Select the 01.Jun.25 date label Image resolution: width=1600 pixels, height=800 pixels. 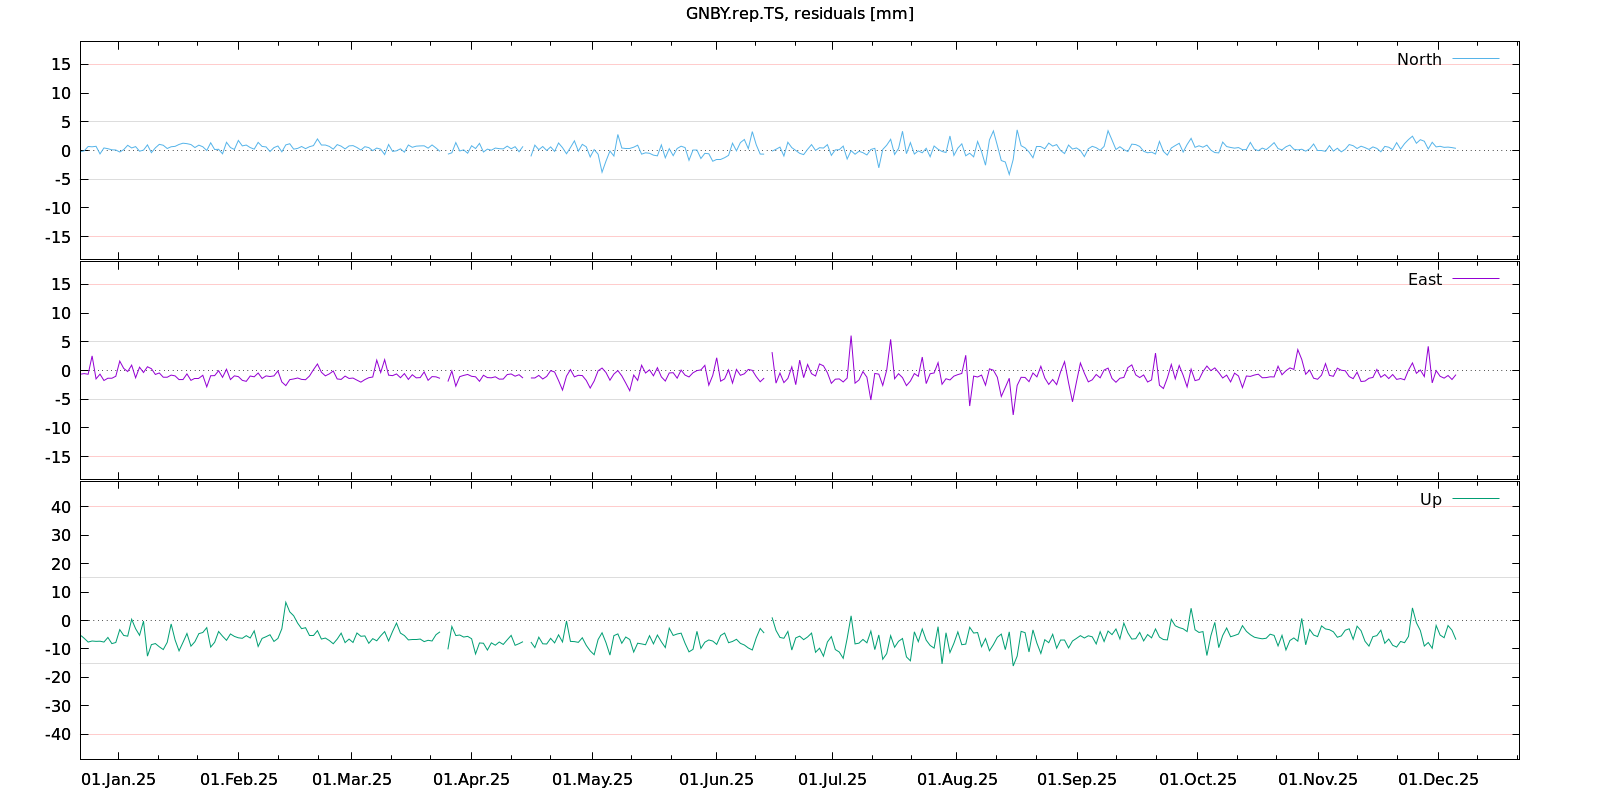click(x=716, y=780)
